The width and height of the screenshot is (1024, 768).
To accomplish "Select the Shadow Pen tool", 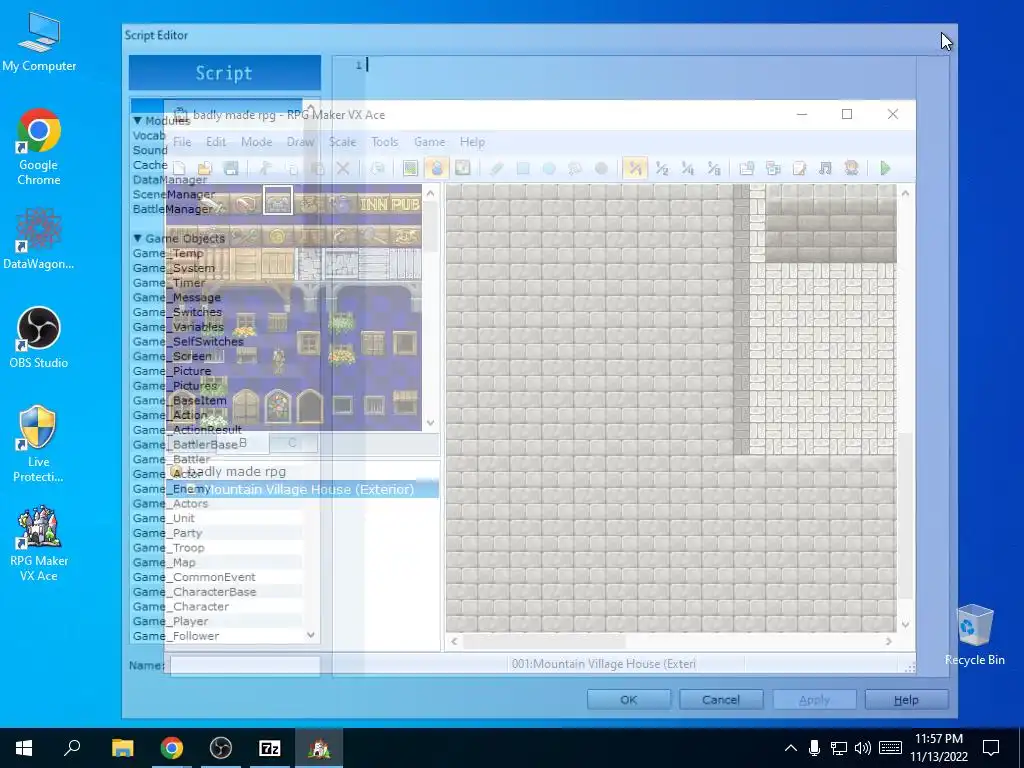I will pyautogui.click(x=601, y=168).
